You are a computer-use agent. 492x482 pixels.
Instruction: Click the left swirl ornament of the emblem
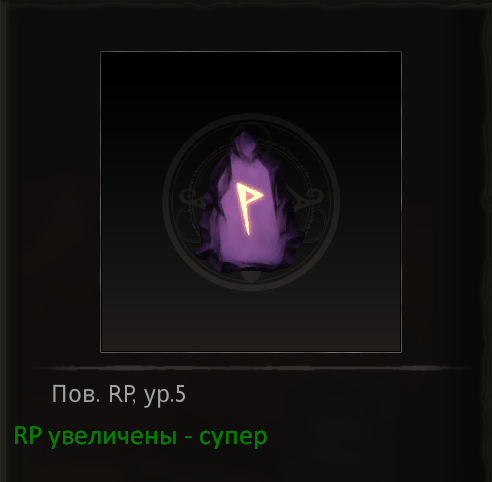point(189,197)
